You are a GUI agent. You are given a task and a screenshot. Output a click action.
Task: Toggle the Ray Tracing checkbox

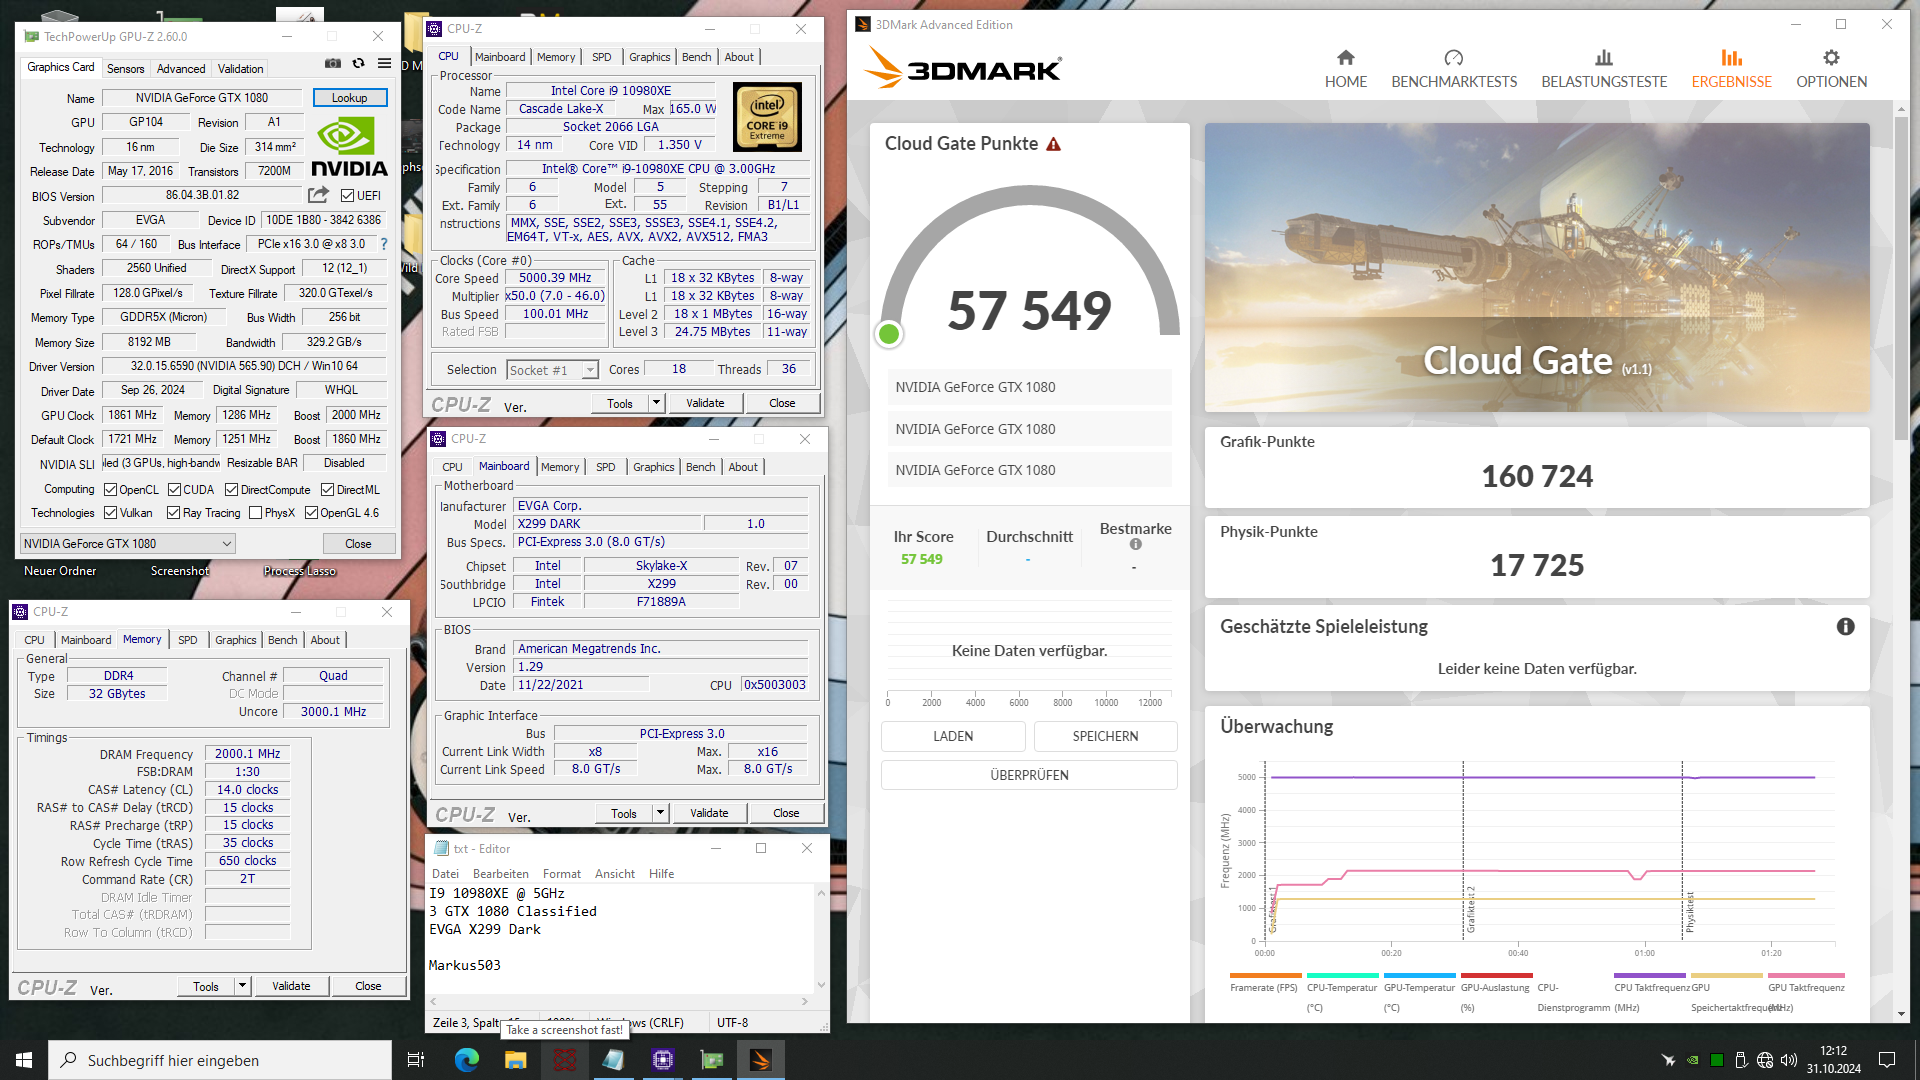pyautogui.click(x=174, y=513)
